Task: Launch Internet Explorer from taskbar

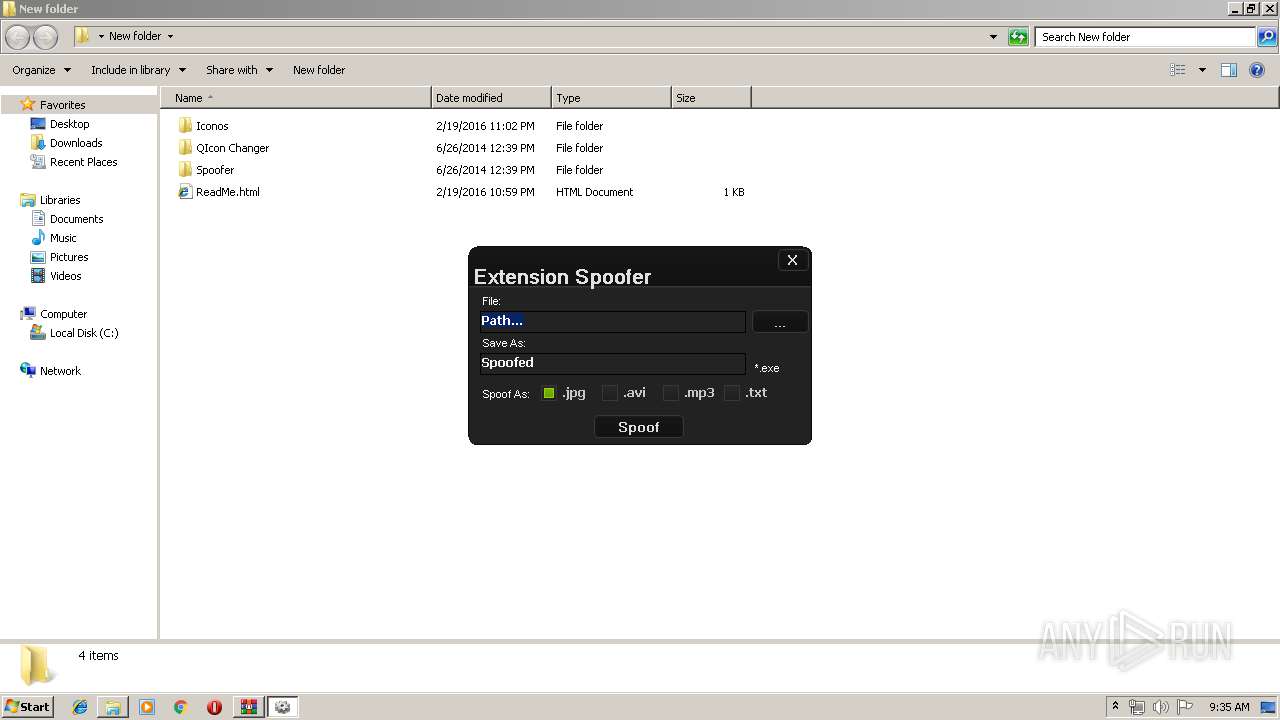Action: coord(80,707)
